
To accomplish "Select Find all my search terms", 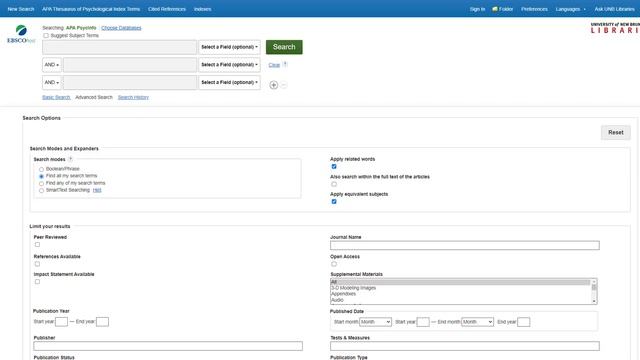I will click(41, 176).
